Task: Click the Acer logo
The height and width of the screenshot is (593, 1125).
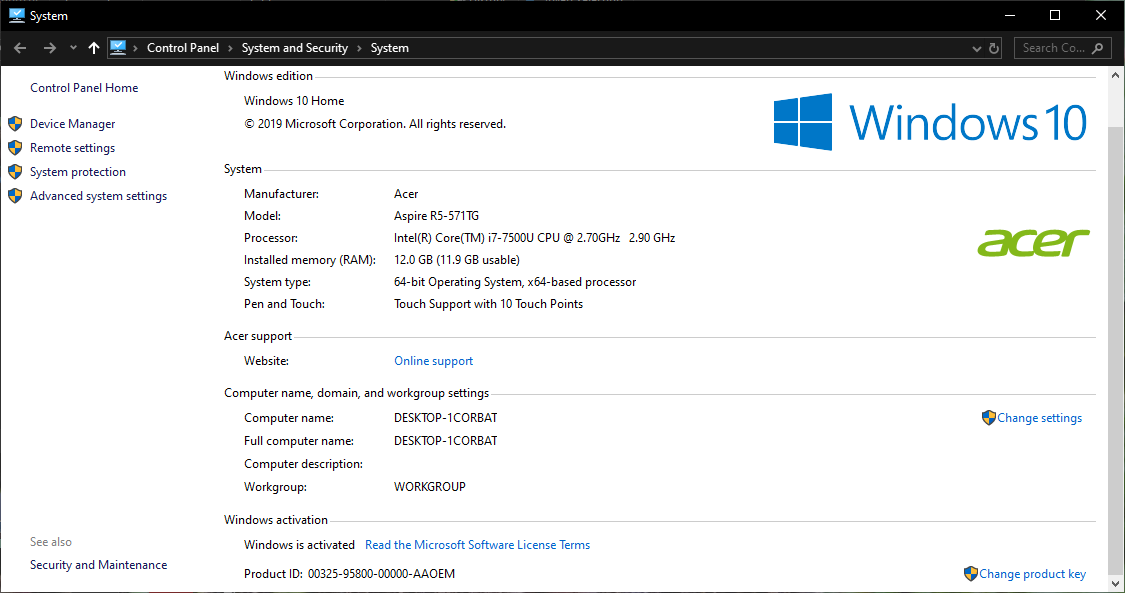Action: click(x=1033, y=242)
